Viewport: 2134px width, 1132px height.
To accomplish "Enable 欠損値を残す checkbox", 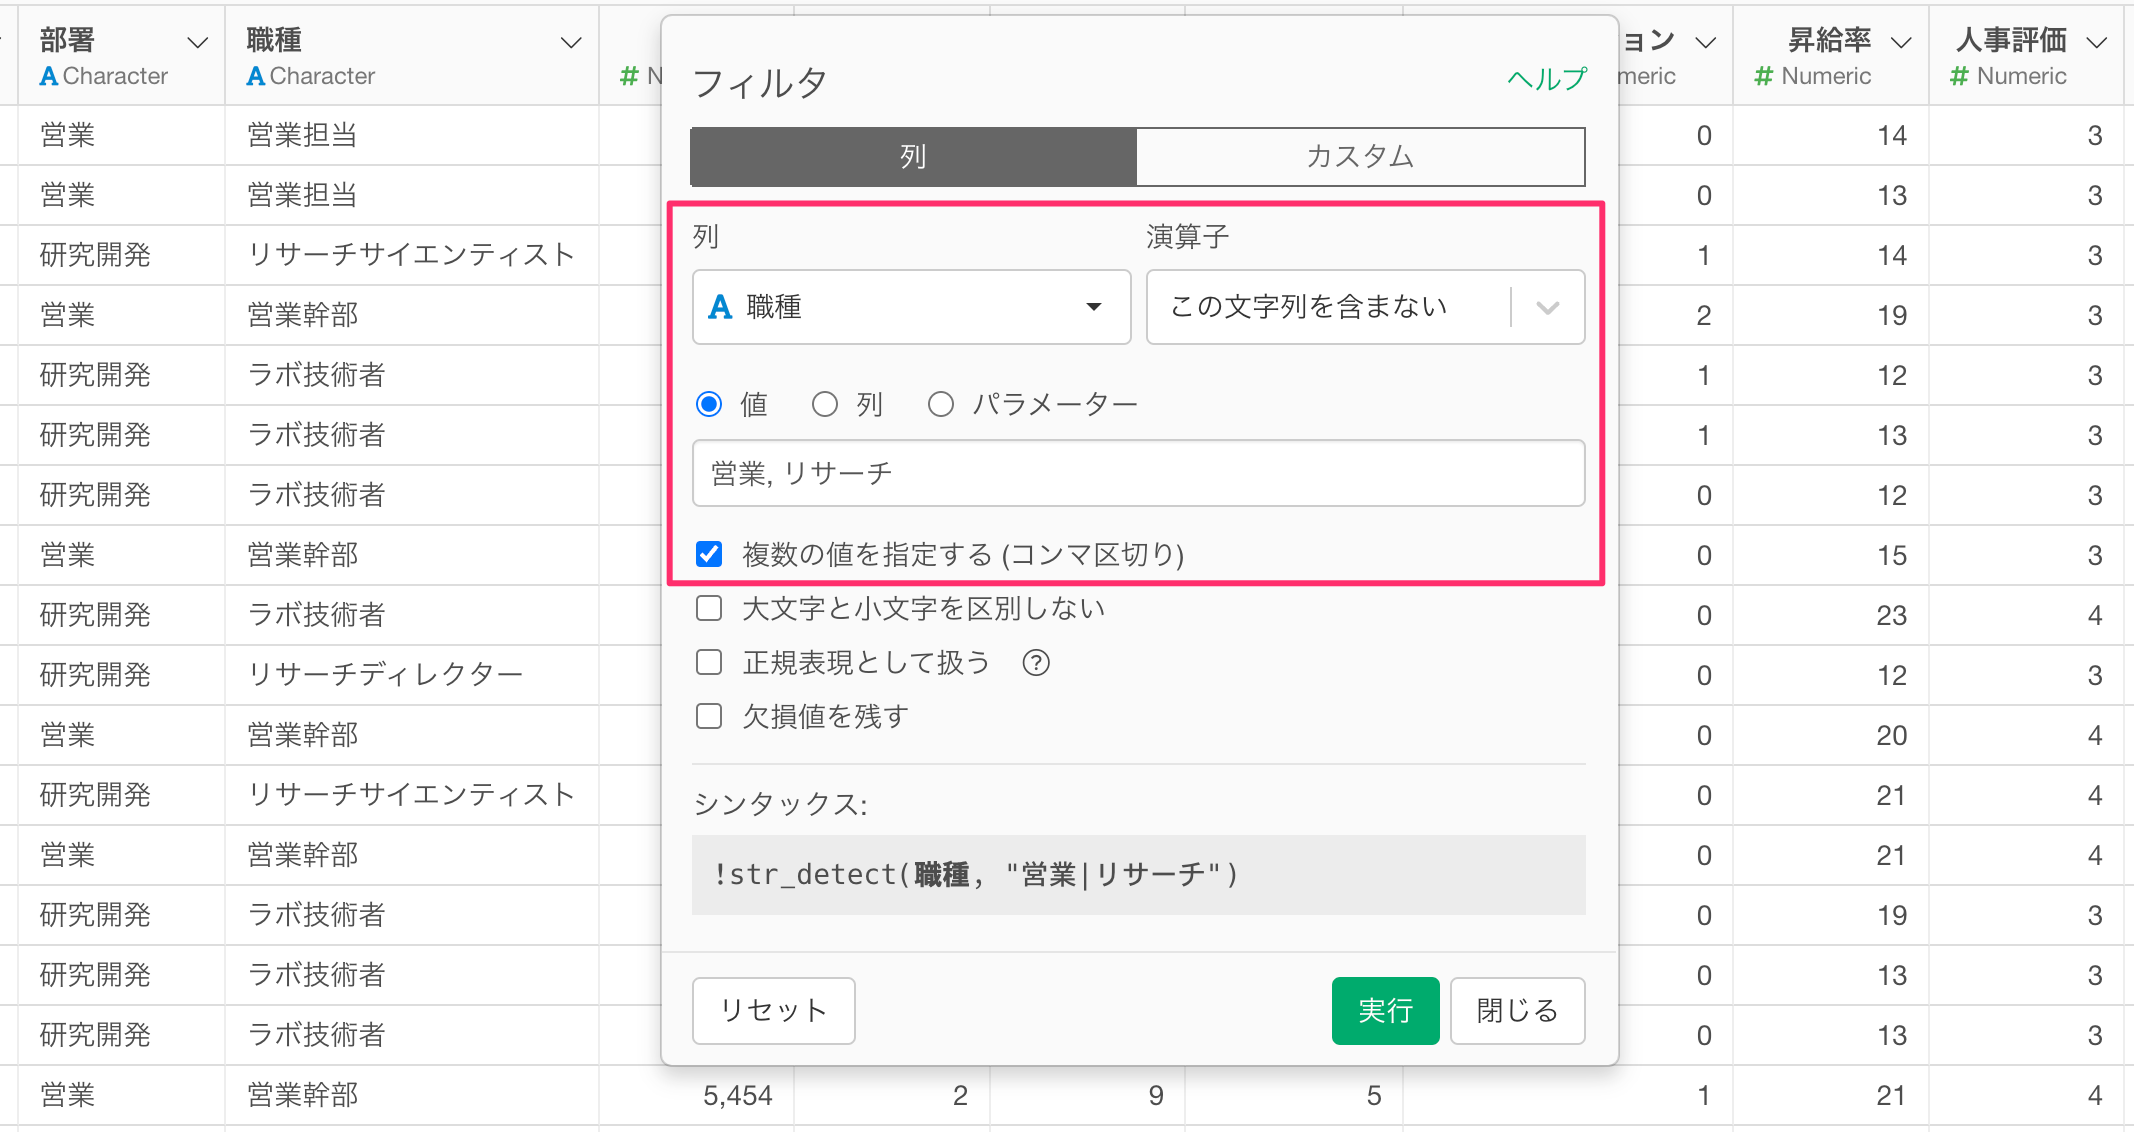I will pos(709,716).
